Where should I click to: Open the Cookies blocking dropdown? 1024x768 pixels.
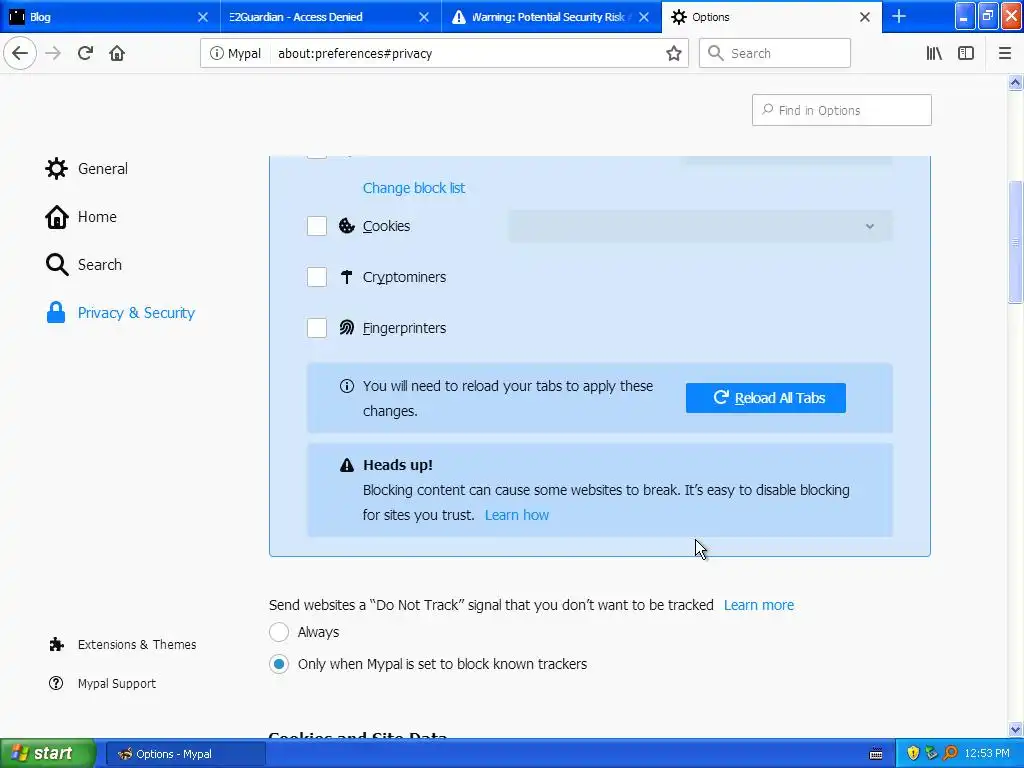tap(700, 226)
